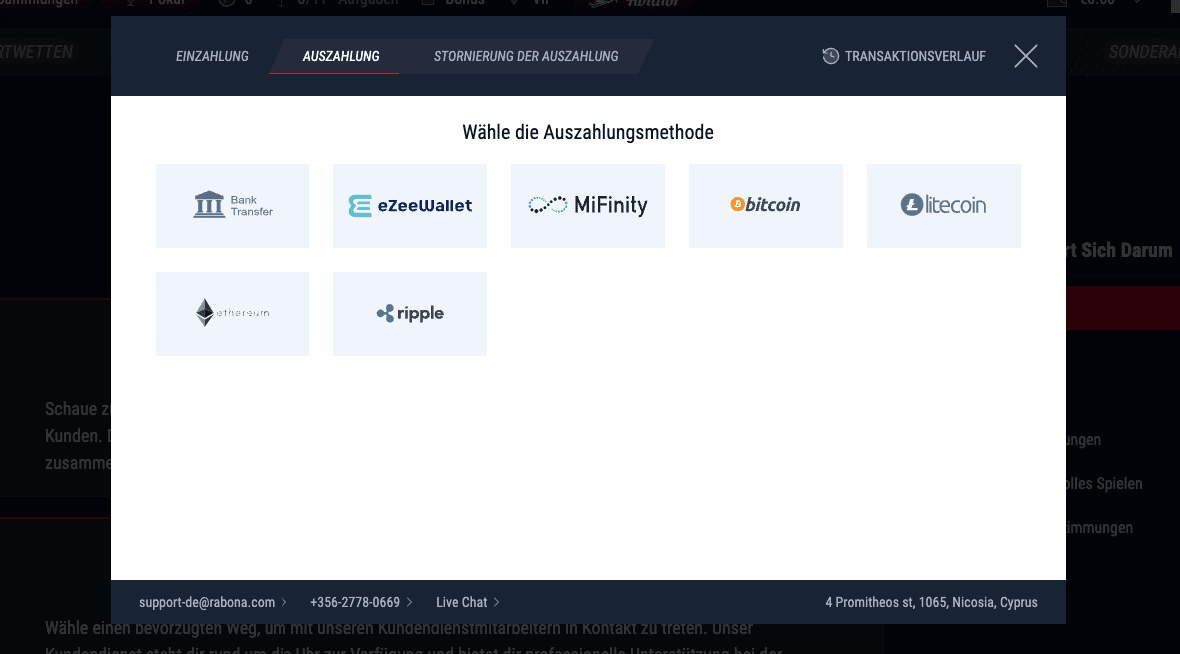
Task: Start a Live Chat session
Action: [x=461, y=602]
